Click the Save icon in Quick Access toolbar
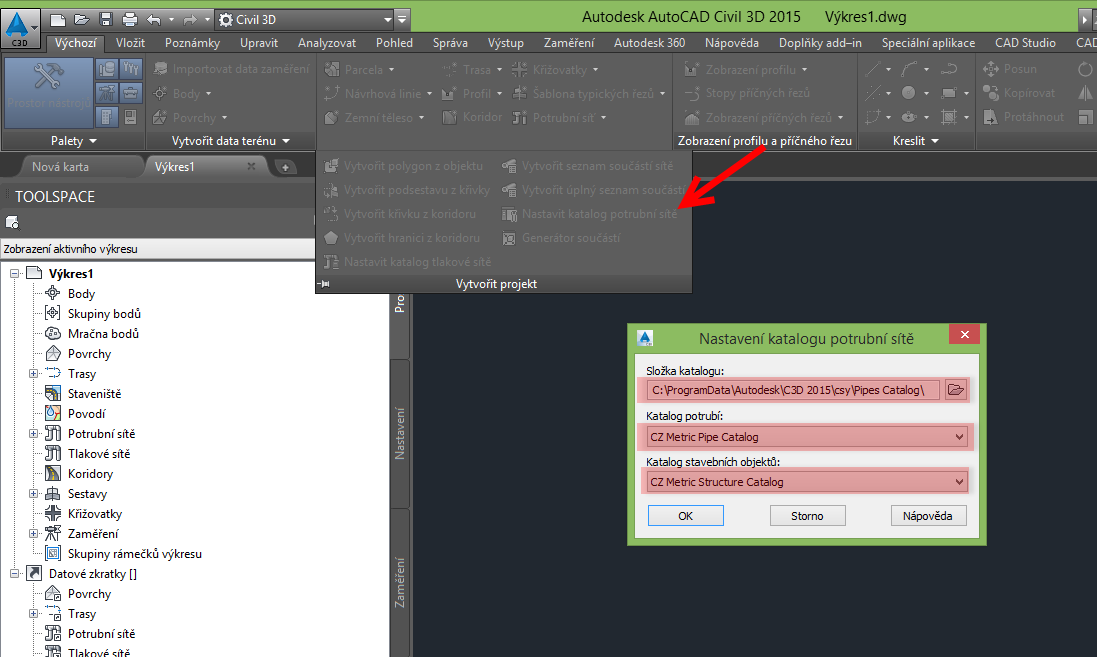1097x657 pixels. (x=105, y=18)
